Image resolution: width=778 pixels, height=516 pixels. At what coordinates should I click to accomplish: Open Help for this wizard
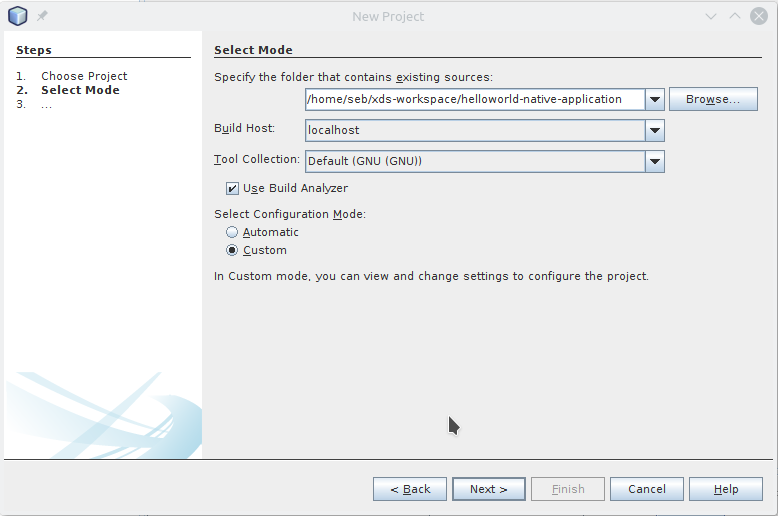pos(726,489)
